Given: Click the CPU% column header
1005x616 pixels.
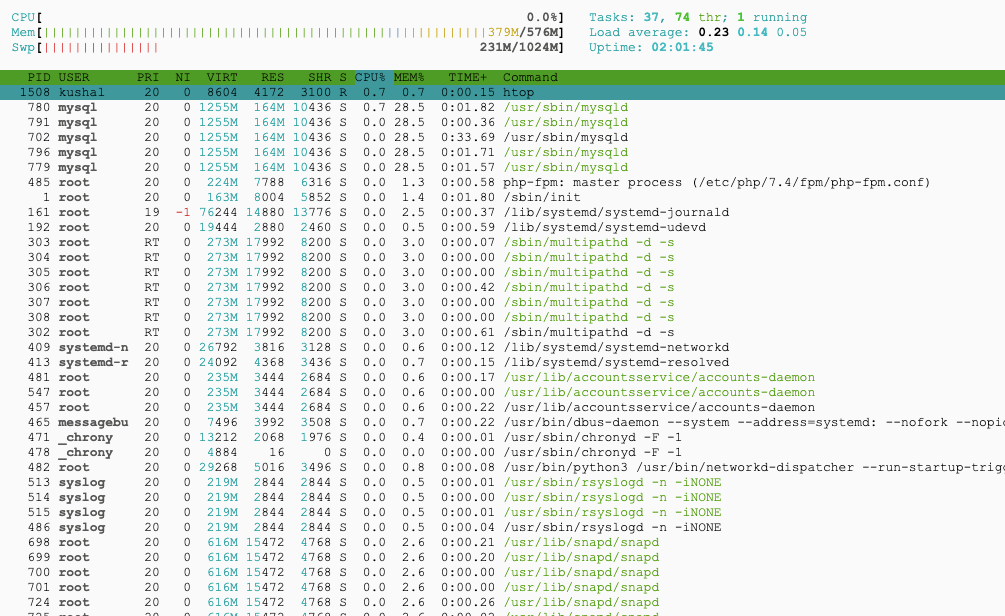Looking at the screenshot, I should click(x=370, y=77).
